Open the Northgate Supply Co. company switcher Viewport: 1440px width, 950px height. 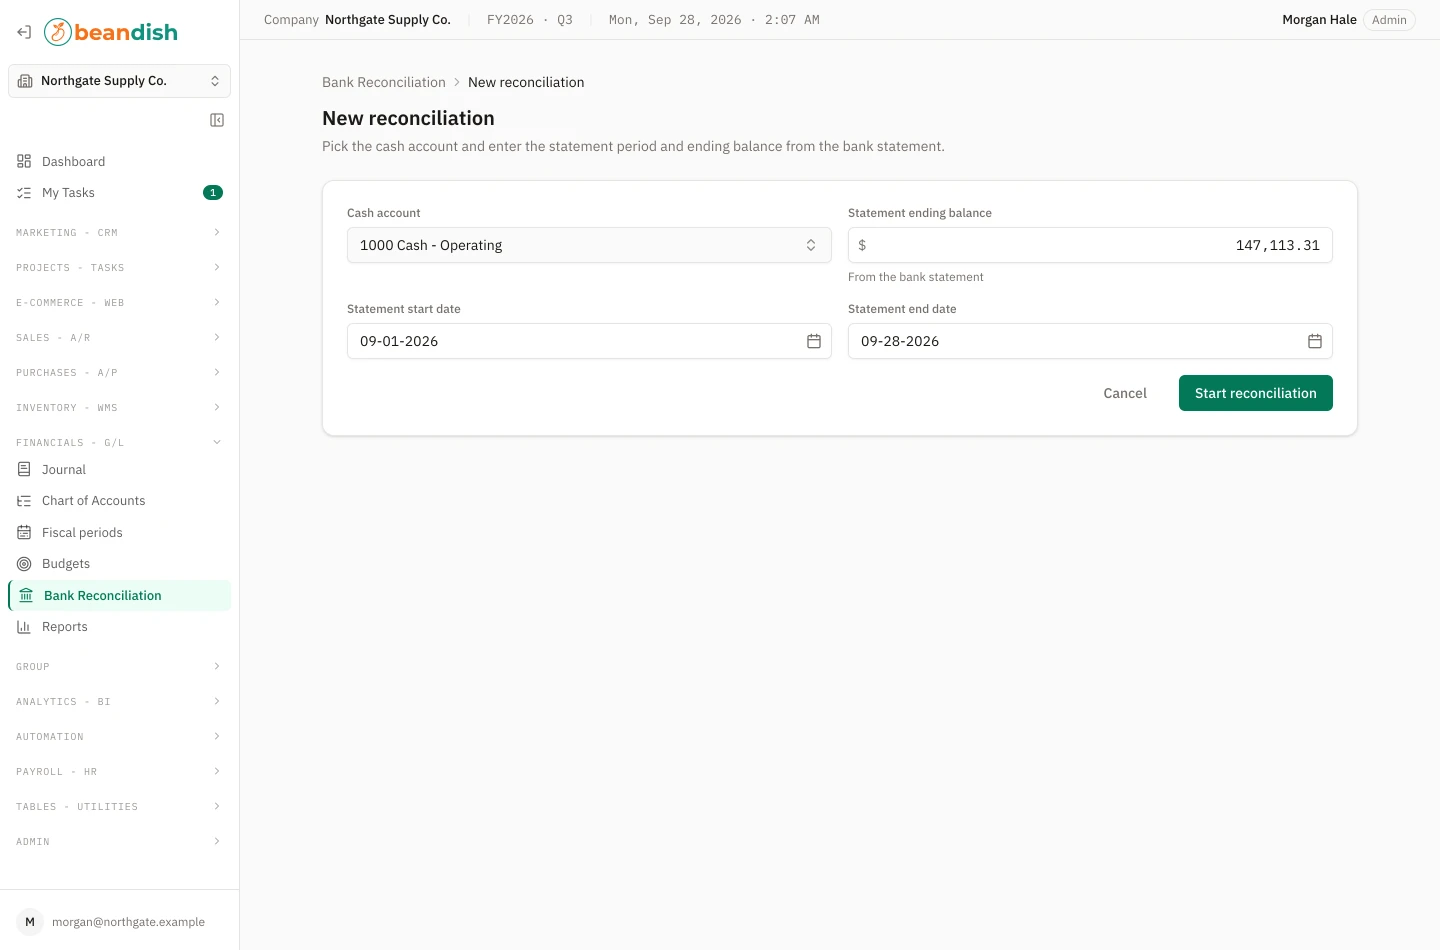[119, 81]
